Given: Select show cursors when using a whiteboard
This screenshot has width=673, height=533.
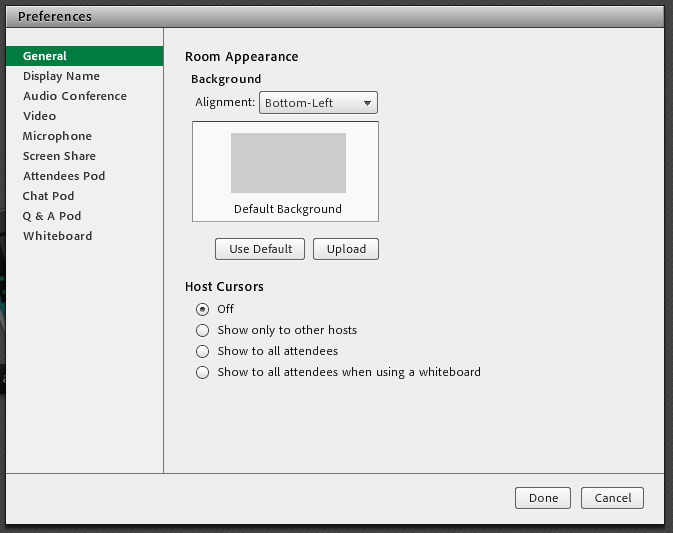Looking at the screenshot, I should (203, 372).
